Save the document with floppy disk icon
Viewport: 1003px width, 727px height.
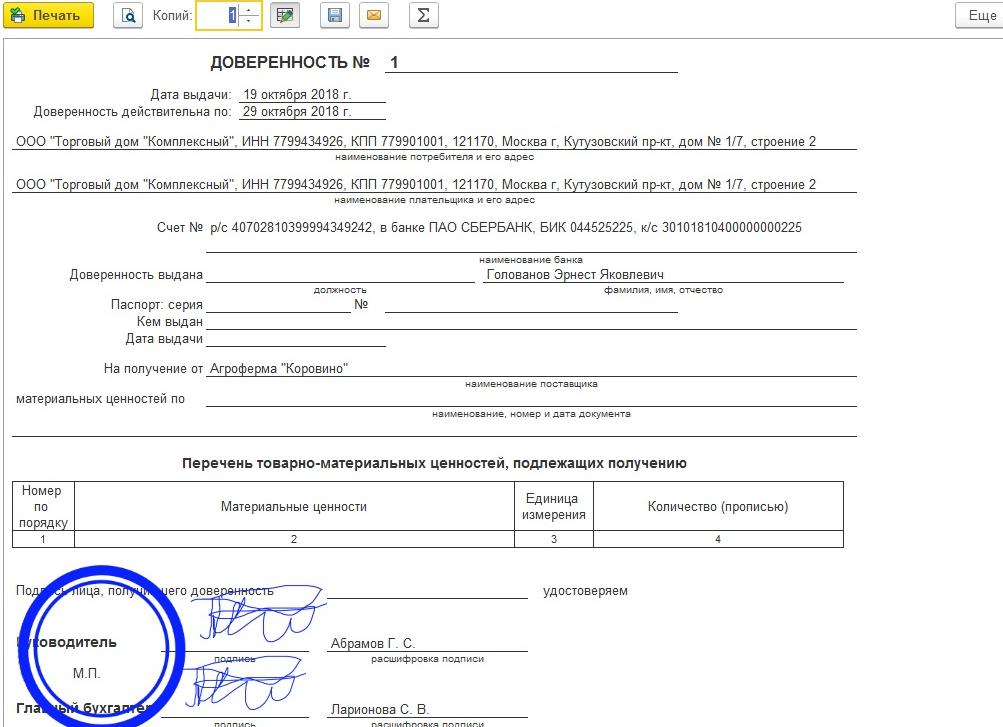click(x=335, y=15)
